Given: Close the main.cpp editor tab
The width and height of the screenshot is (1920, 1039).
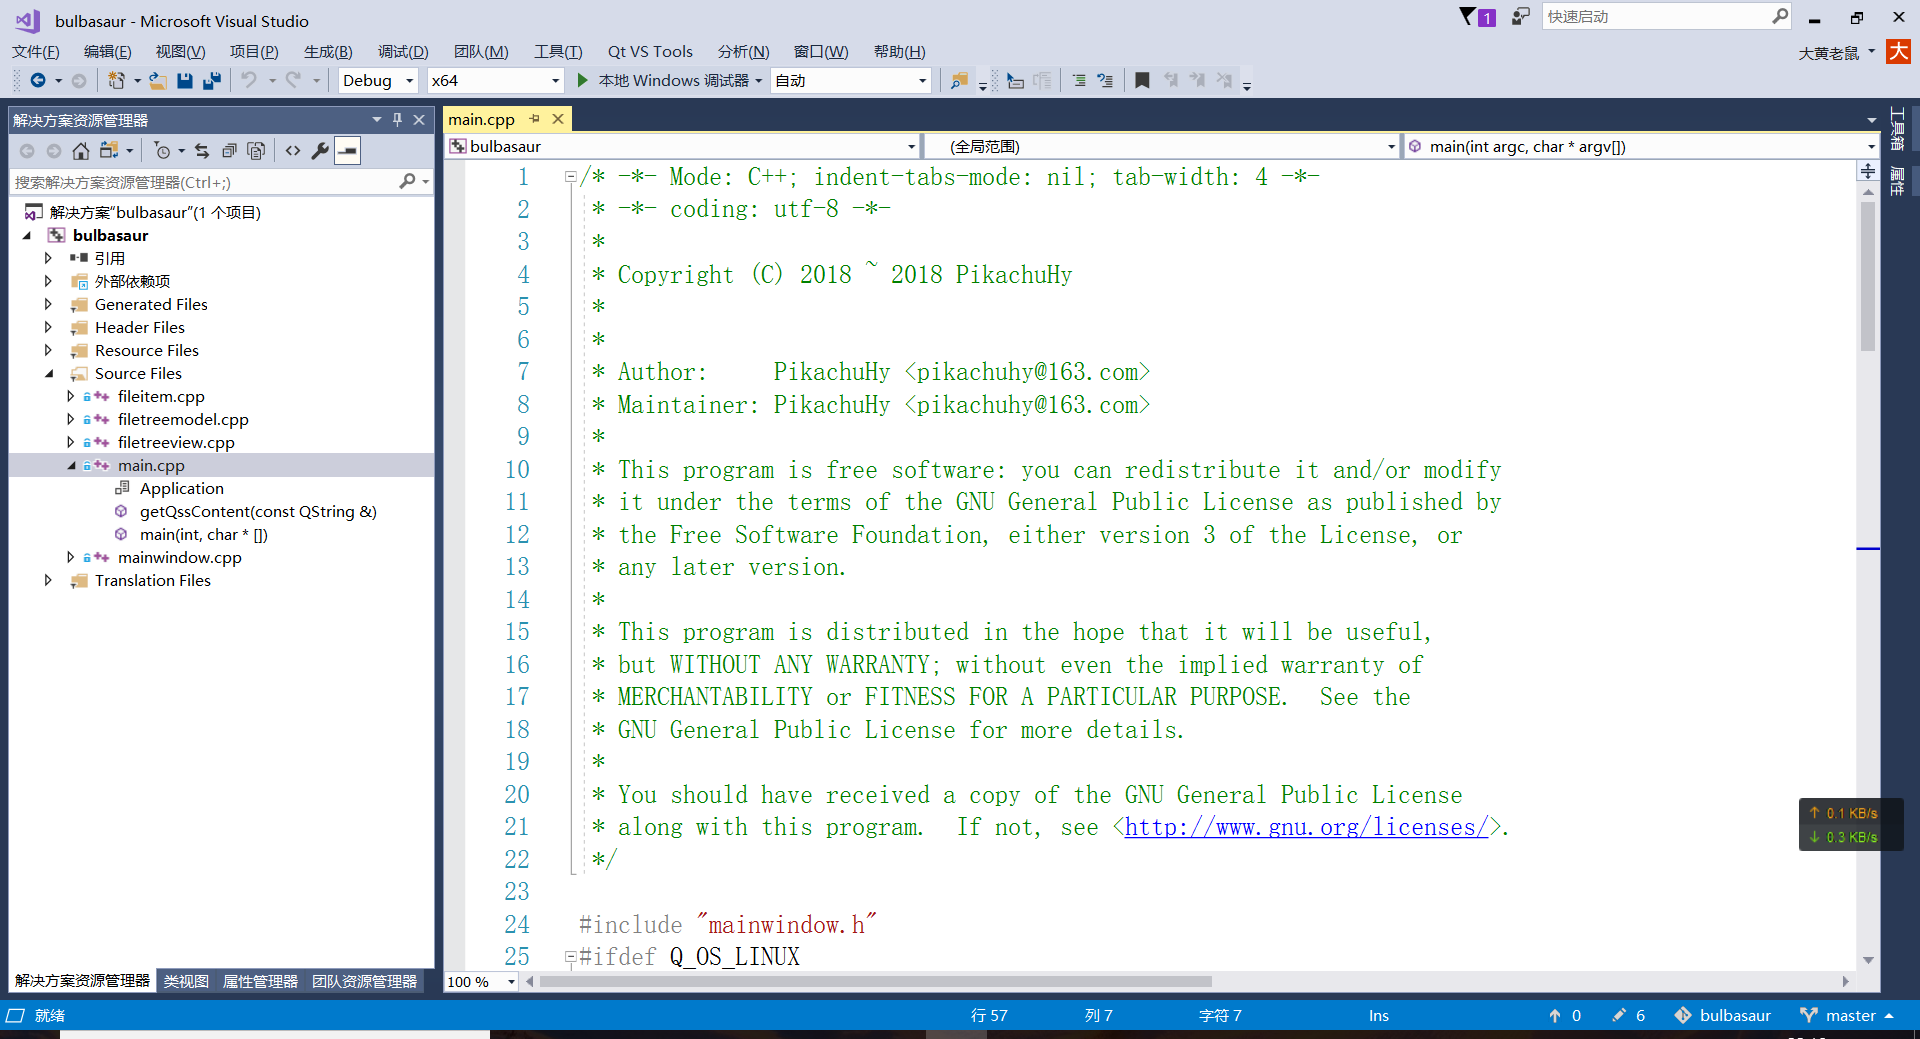Looking at the screenshot, I should coord(558,119).
